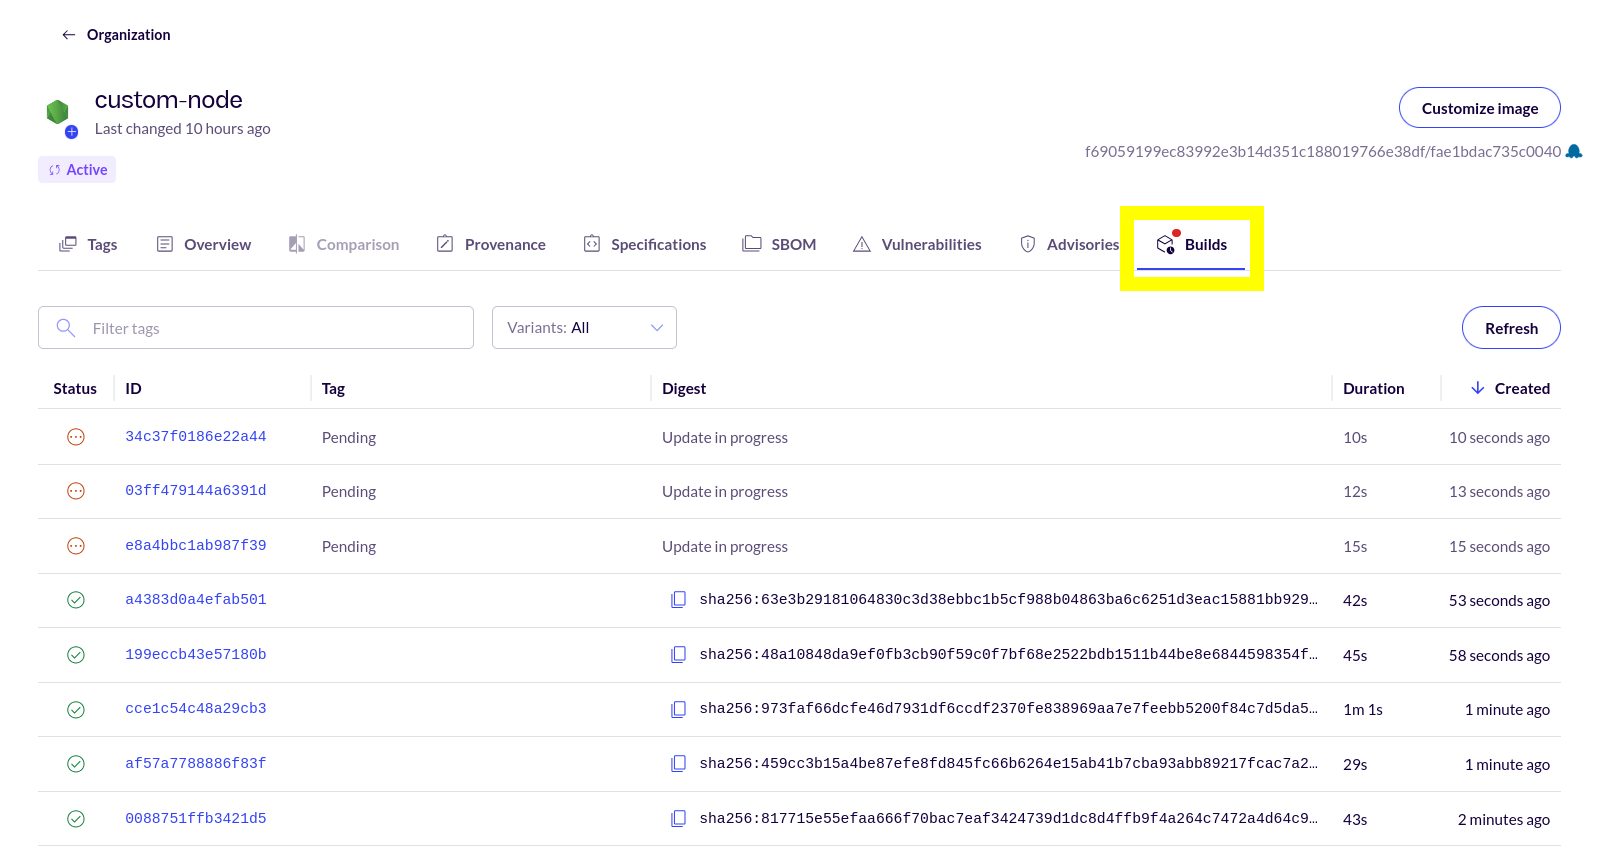The width and height of the screenshot is (1599, 852).
Task: Copy digest for build 0088751ffb3421d5
Action: pos(678,819)
